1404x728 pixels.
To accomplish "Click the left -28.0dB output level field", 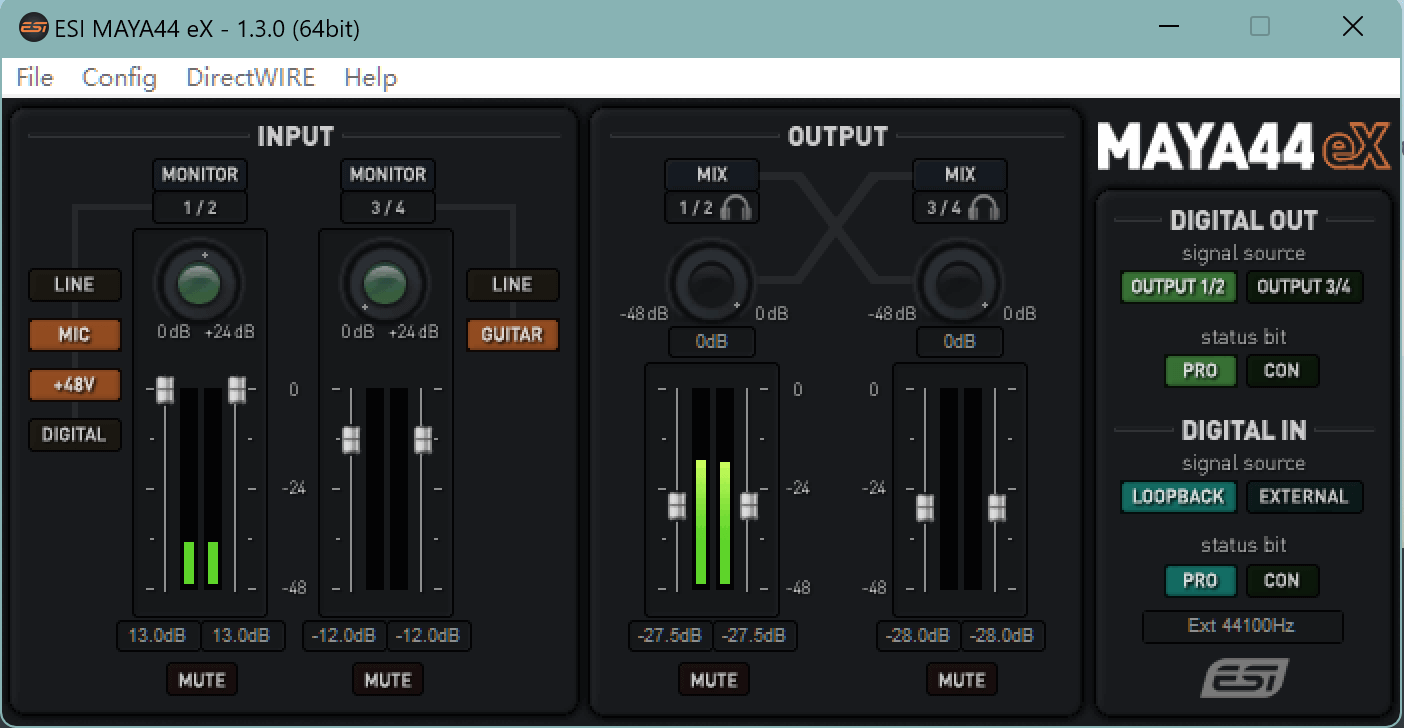I will tap(918, 636).
